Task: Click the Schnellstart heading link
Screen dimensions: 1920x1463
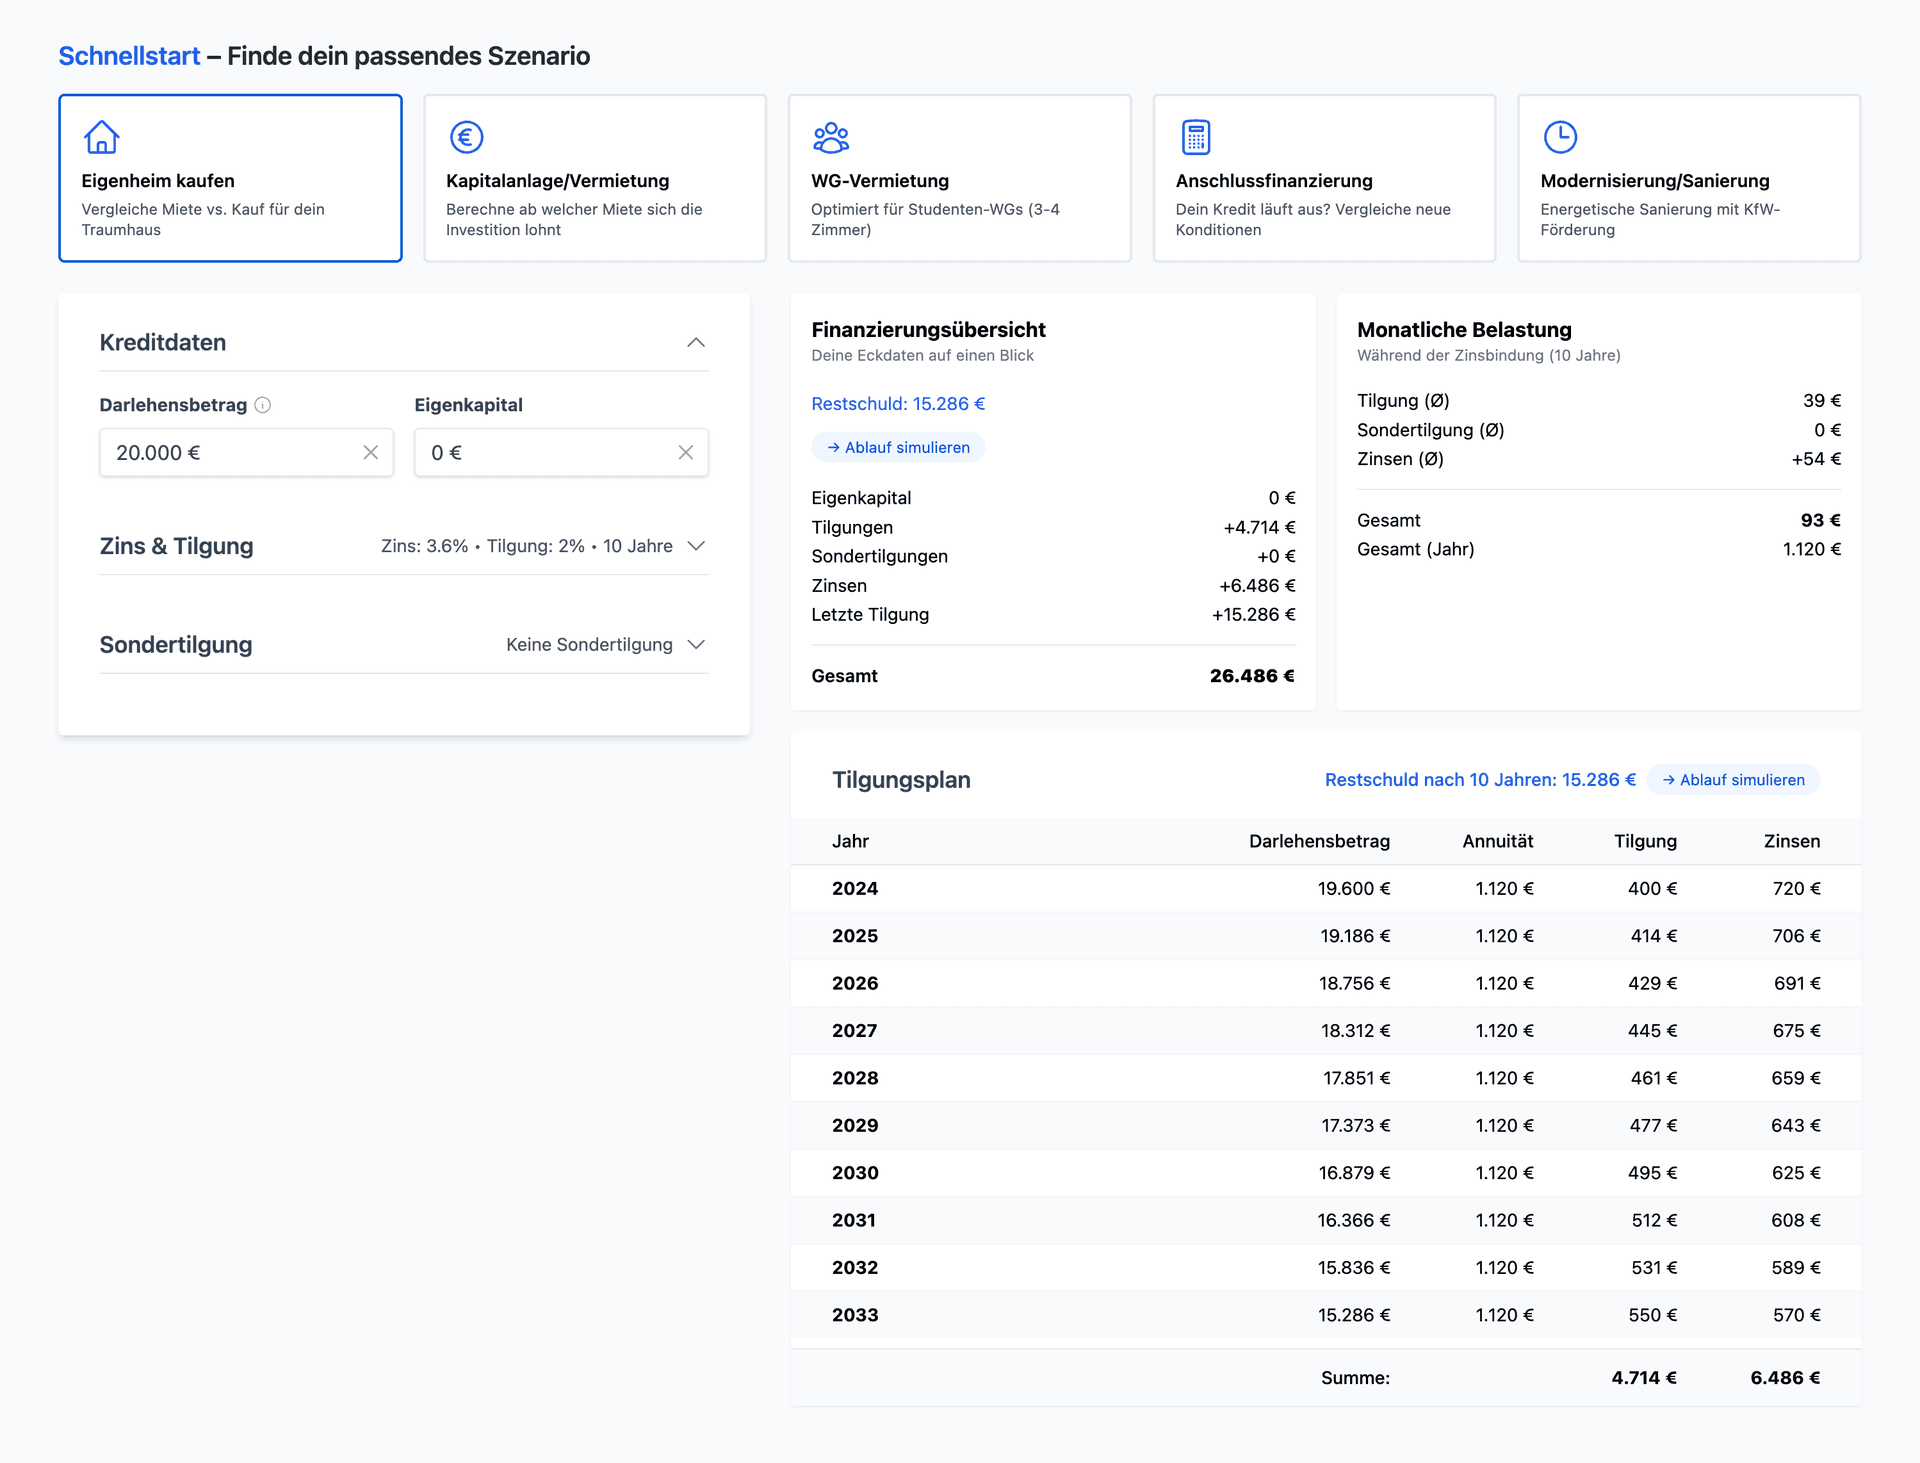Action: 129,56
